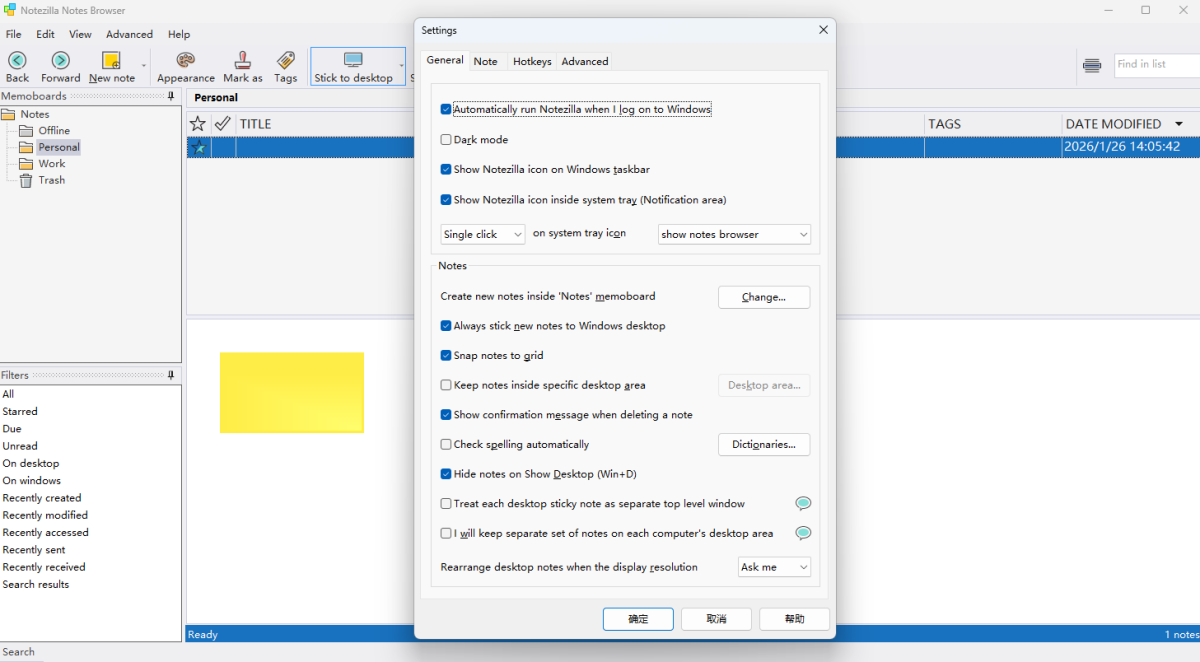Image resolution: width=1200 pixels, height=662 pixels.
Task: Click the Stick to desktop icon
Action: (353, 61)
